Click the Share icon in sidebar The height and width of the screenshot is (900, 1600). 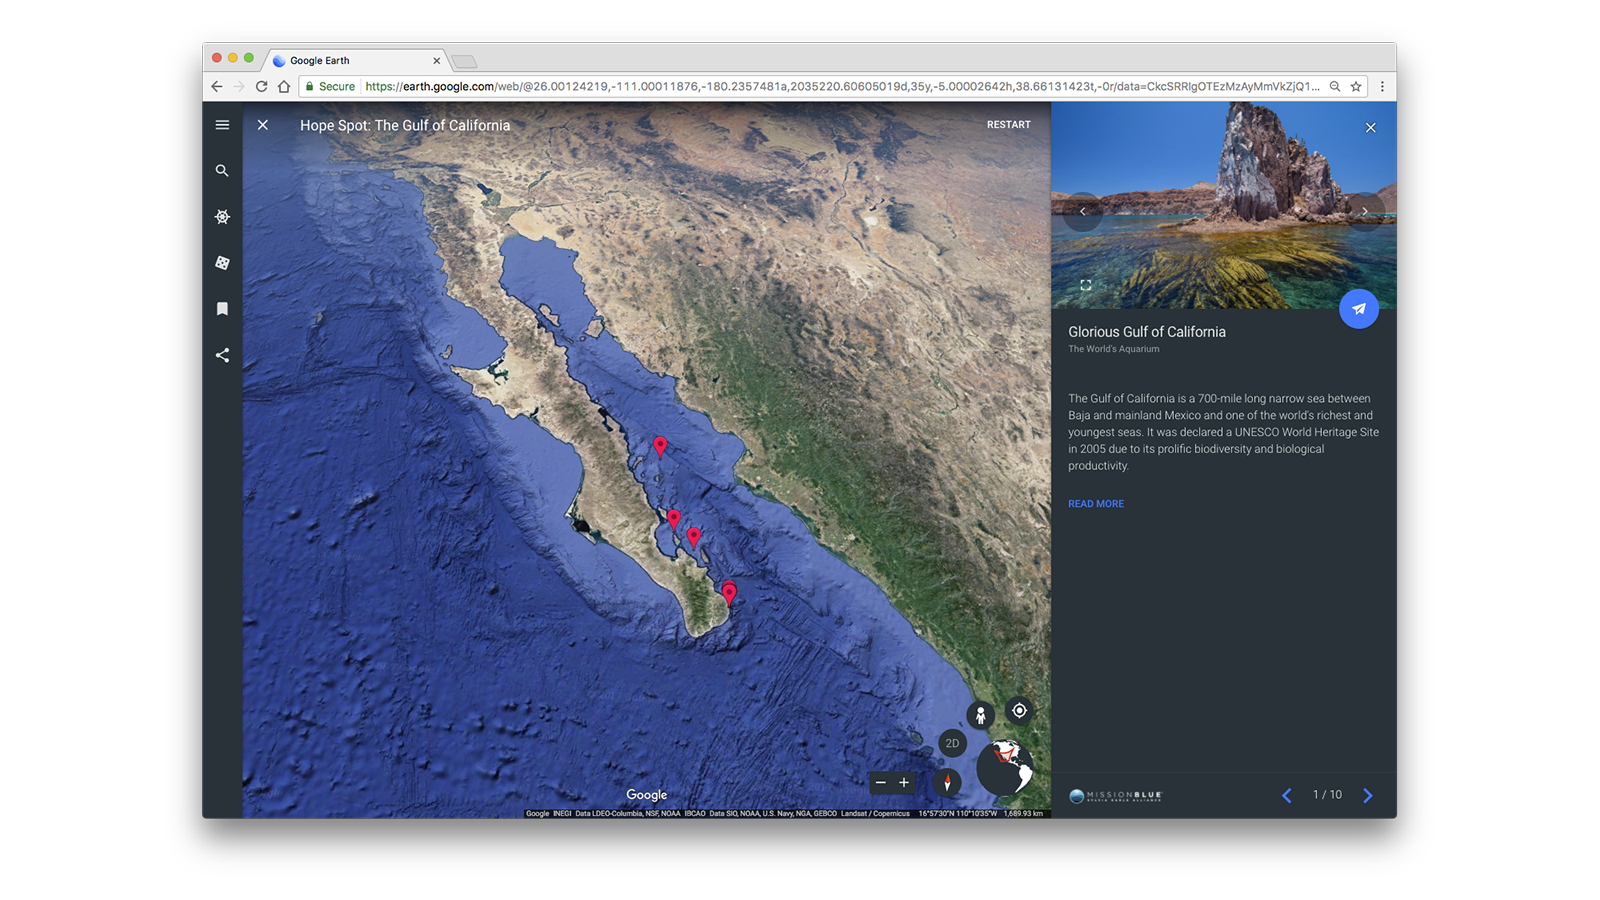222,355
